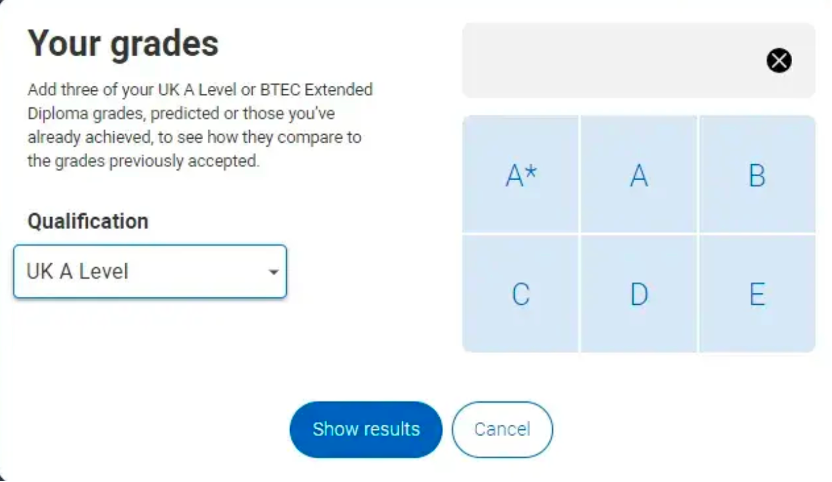Click the 'Your grades' heading
This screenshot has height=482, width=832.
(x=123, y=43)
